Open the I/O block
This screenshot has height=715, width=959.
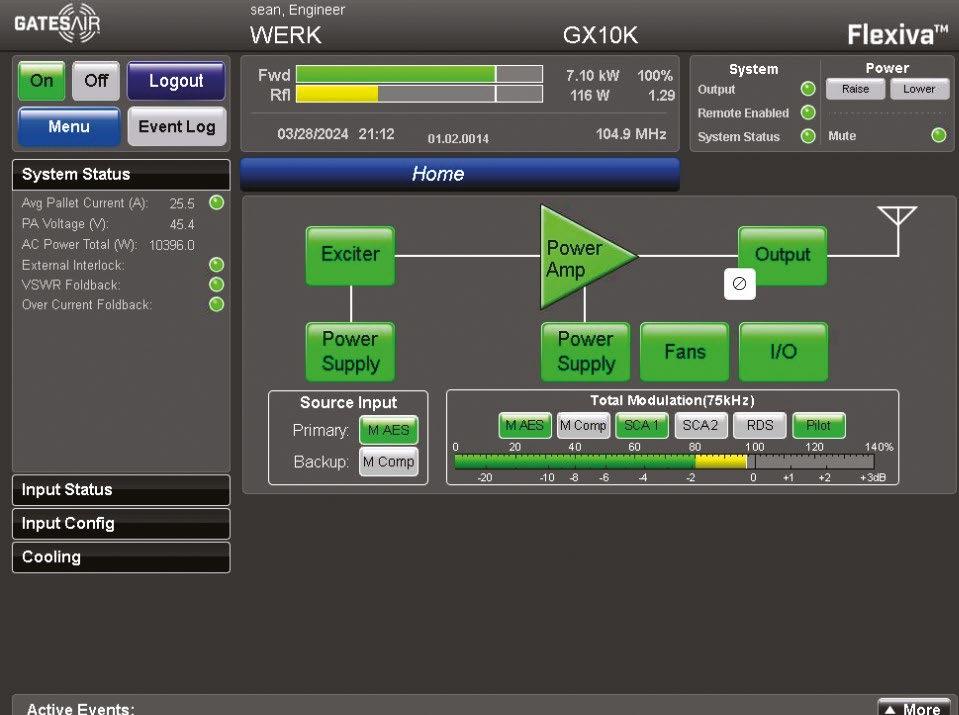pyautogui.click(x=783, y=352)
